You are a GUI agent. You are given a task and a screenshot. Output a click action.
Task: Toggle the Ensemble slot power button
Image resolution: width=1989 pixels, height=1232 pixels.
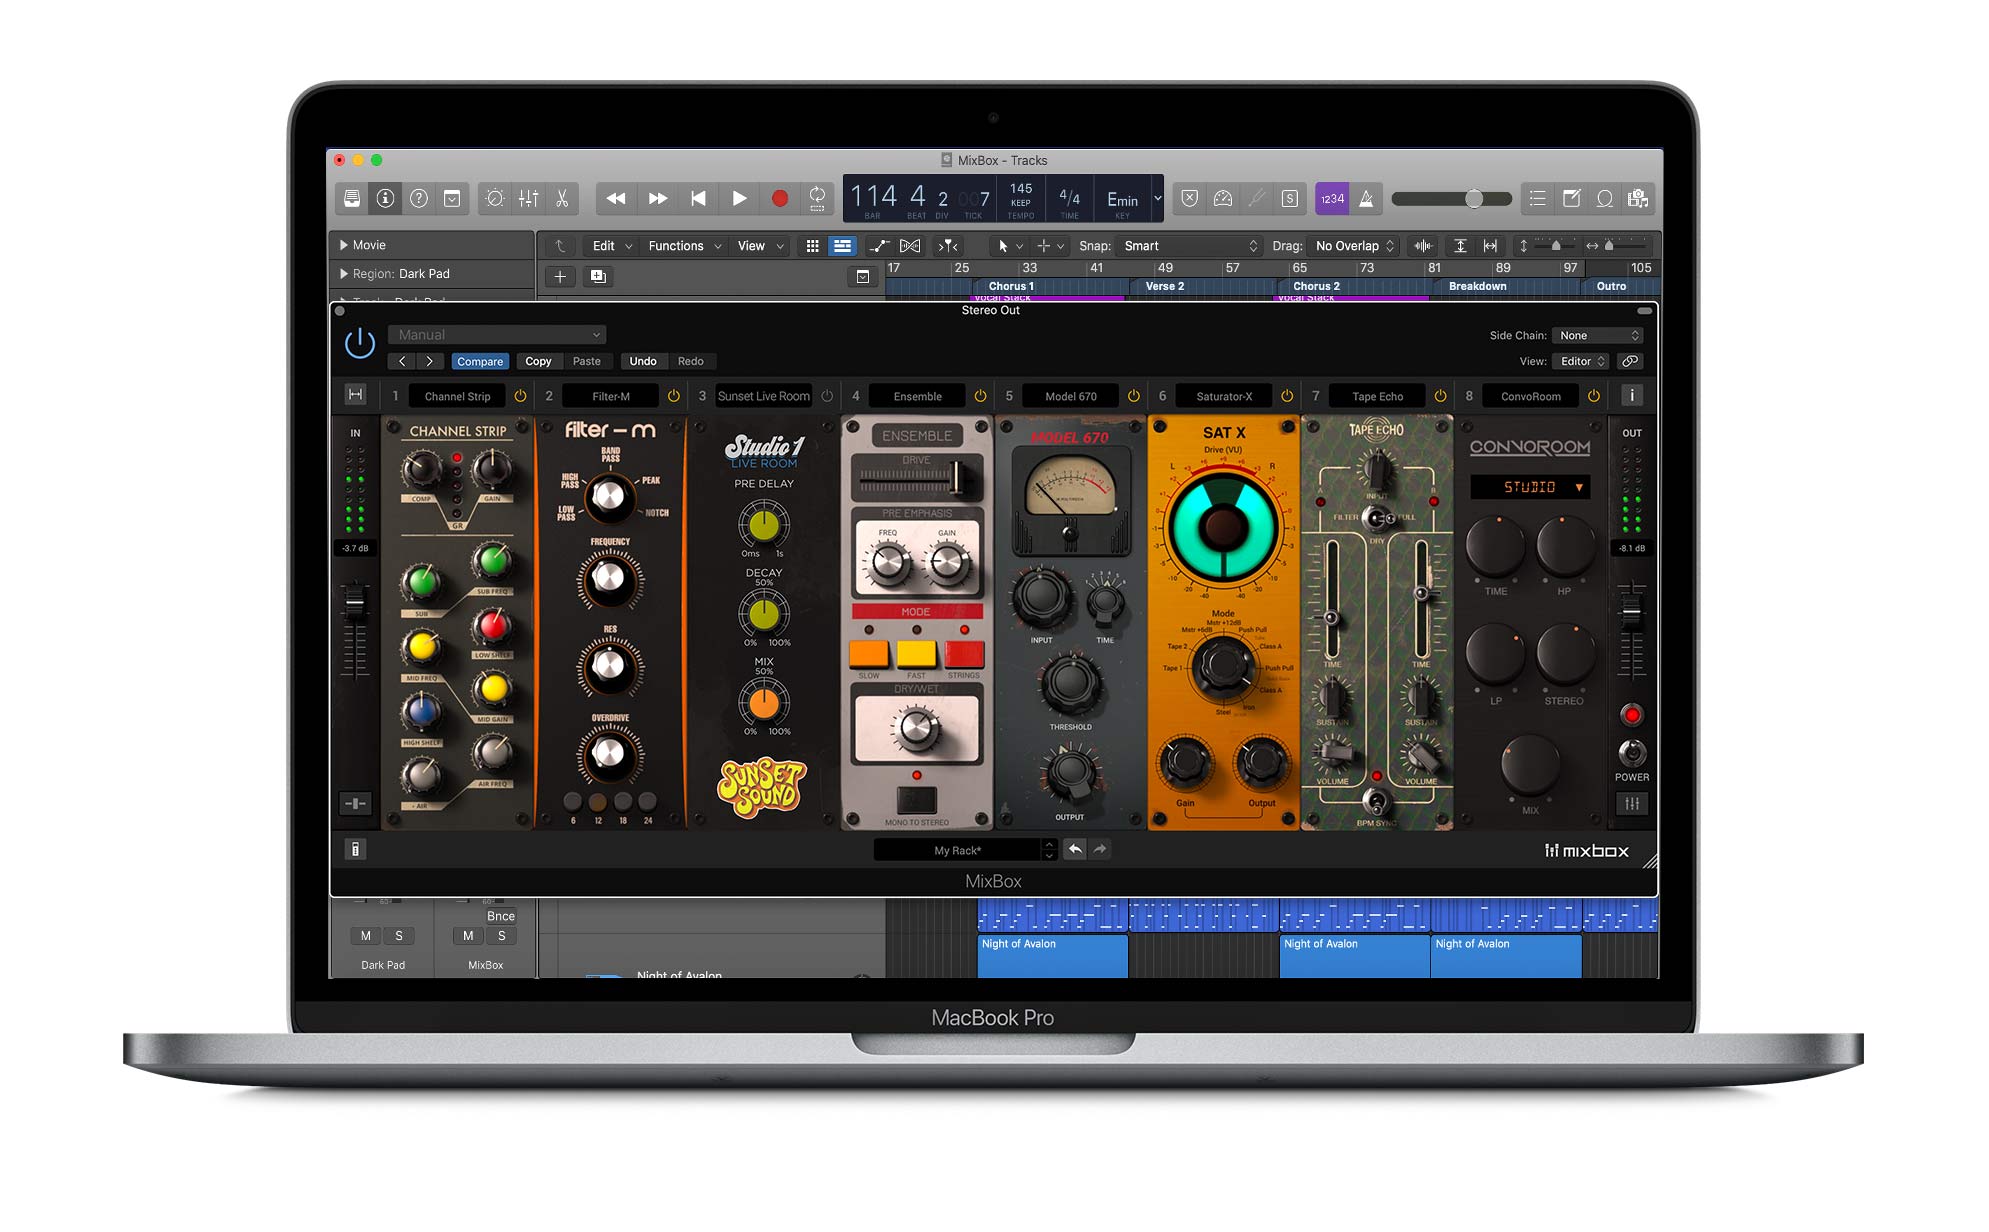[x=979, y=395]
